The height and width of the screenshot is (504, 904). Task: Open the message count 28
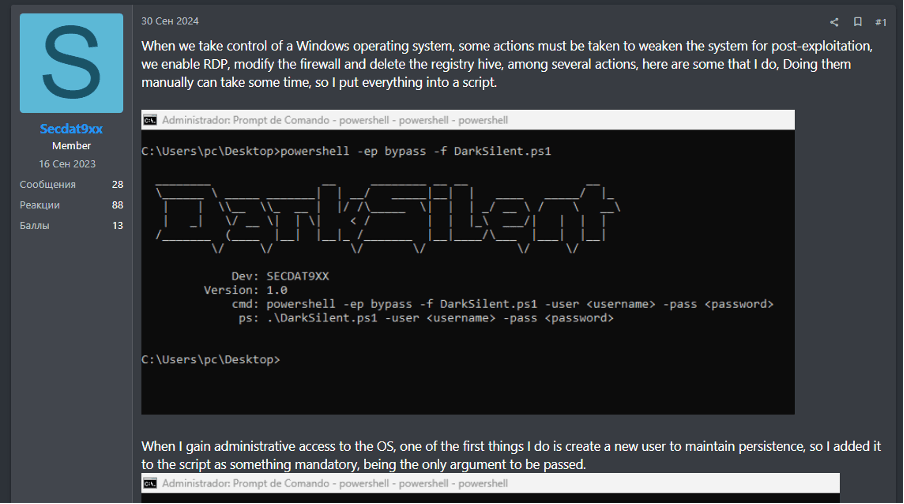pyautogui.click(x=117, y=185)
